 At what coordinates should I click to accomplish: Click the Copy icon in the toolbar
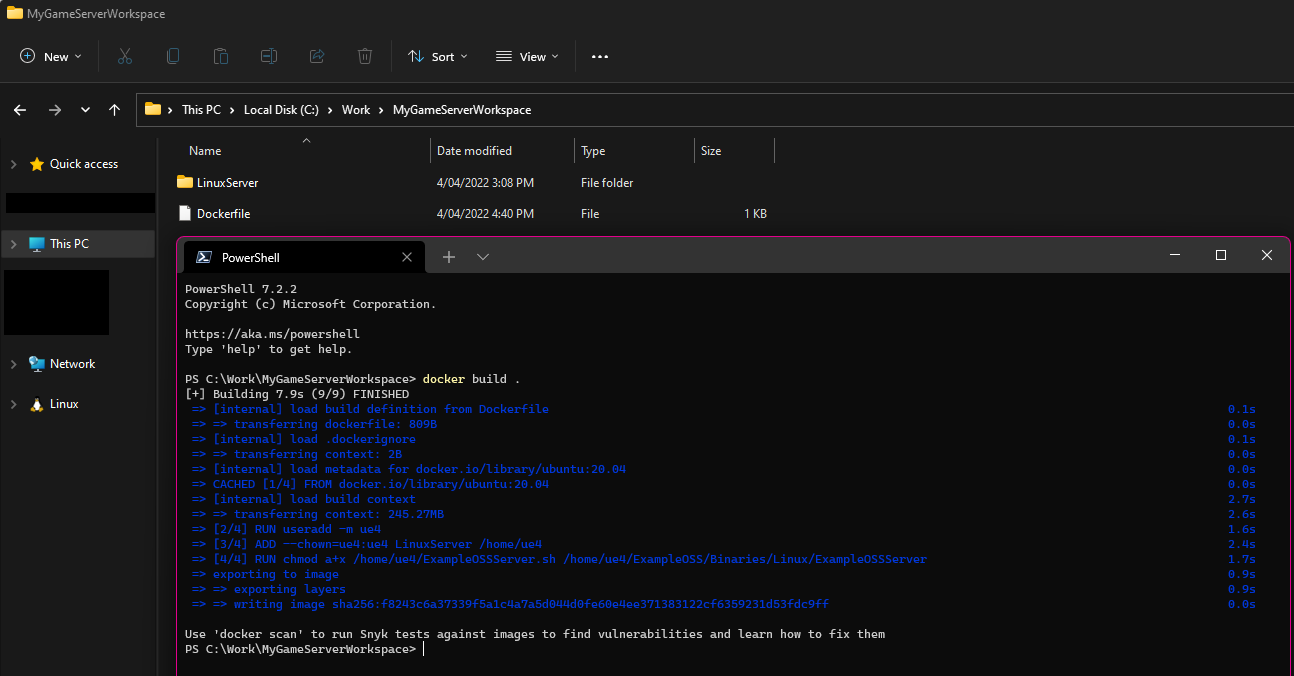[x=172, y=56]
